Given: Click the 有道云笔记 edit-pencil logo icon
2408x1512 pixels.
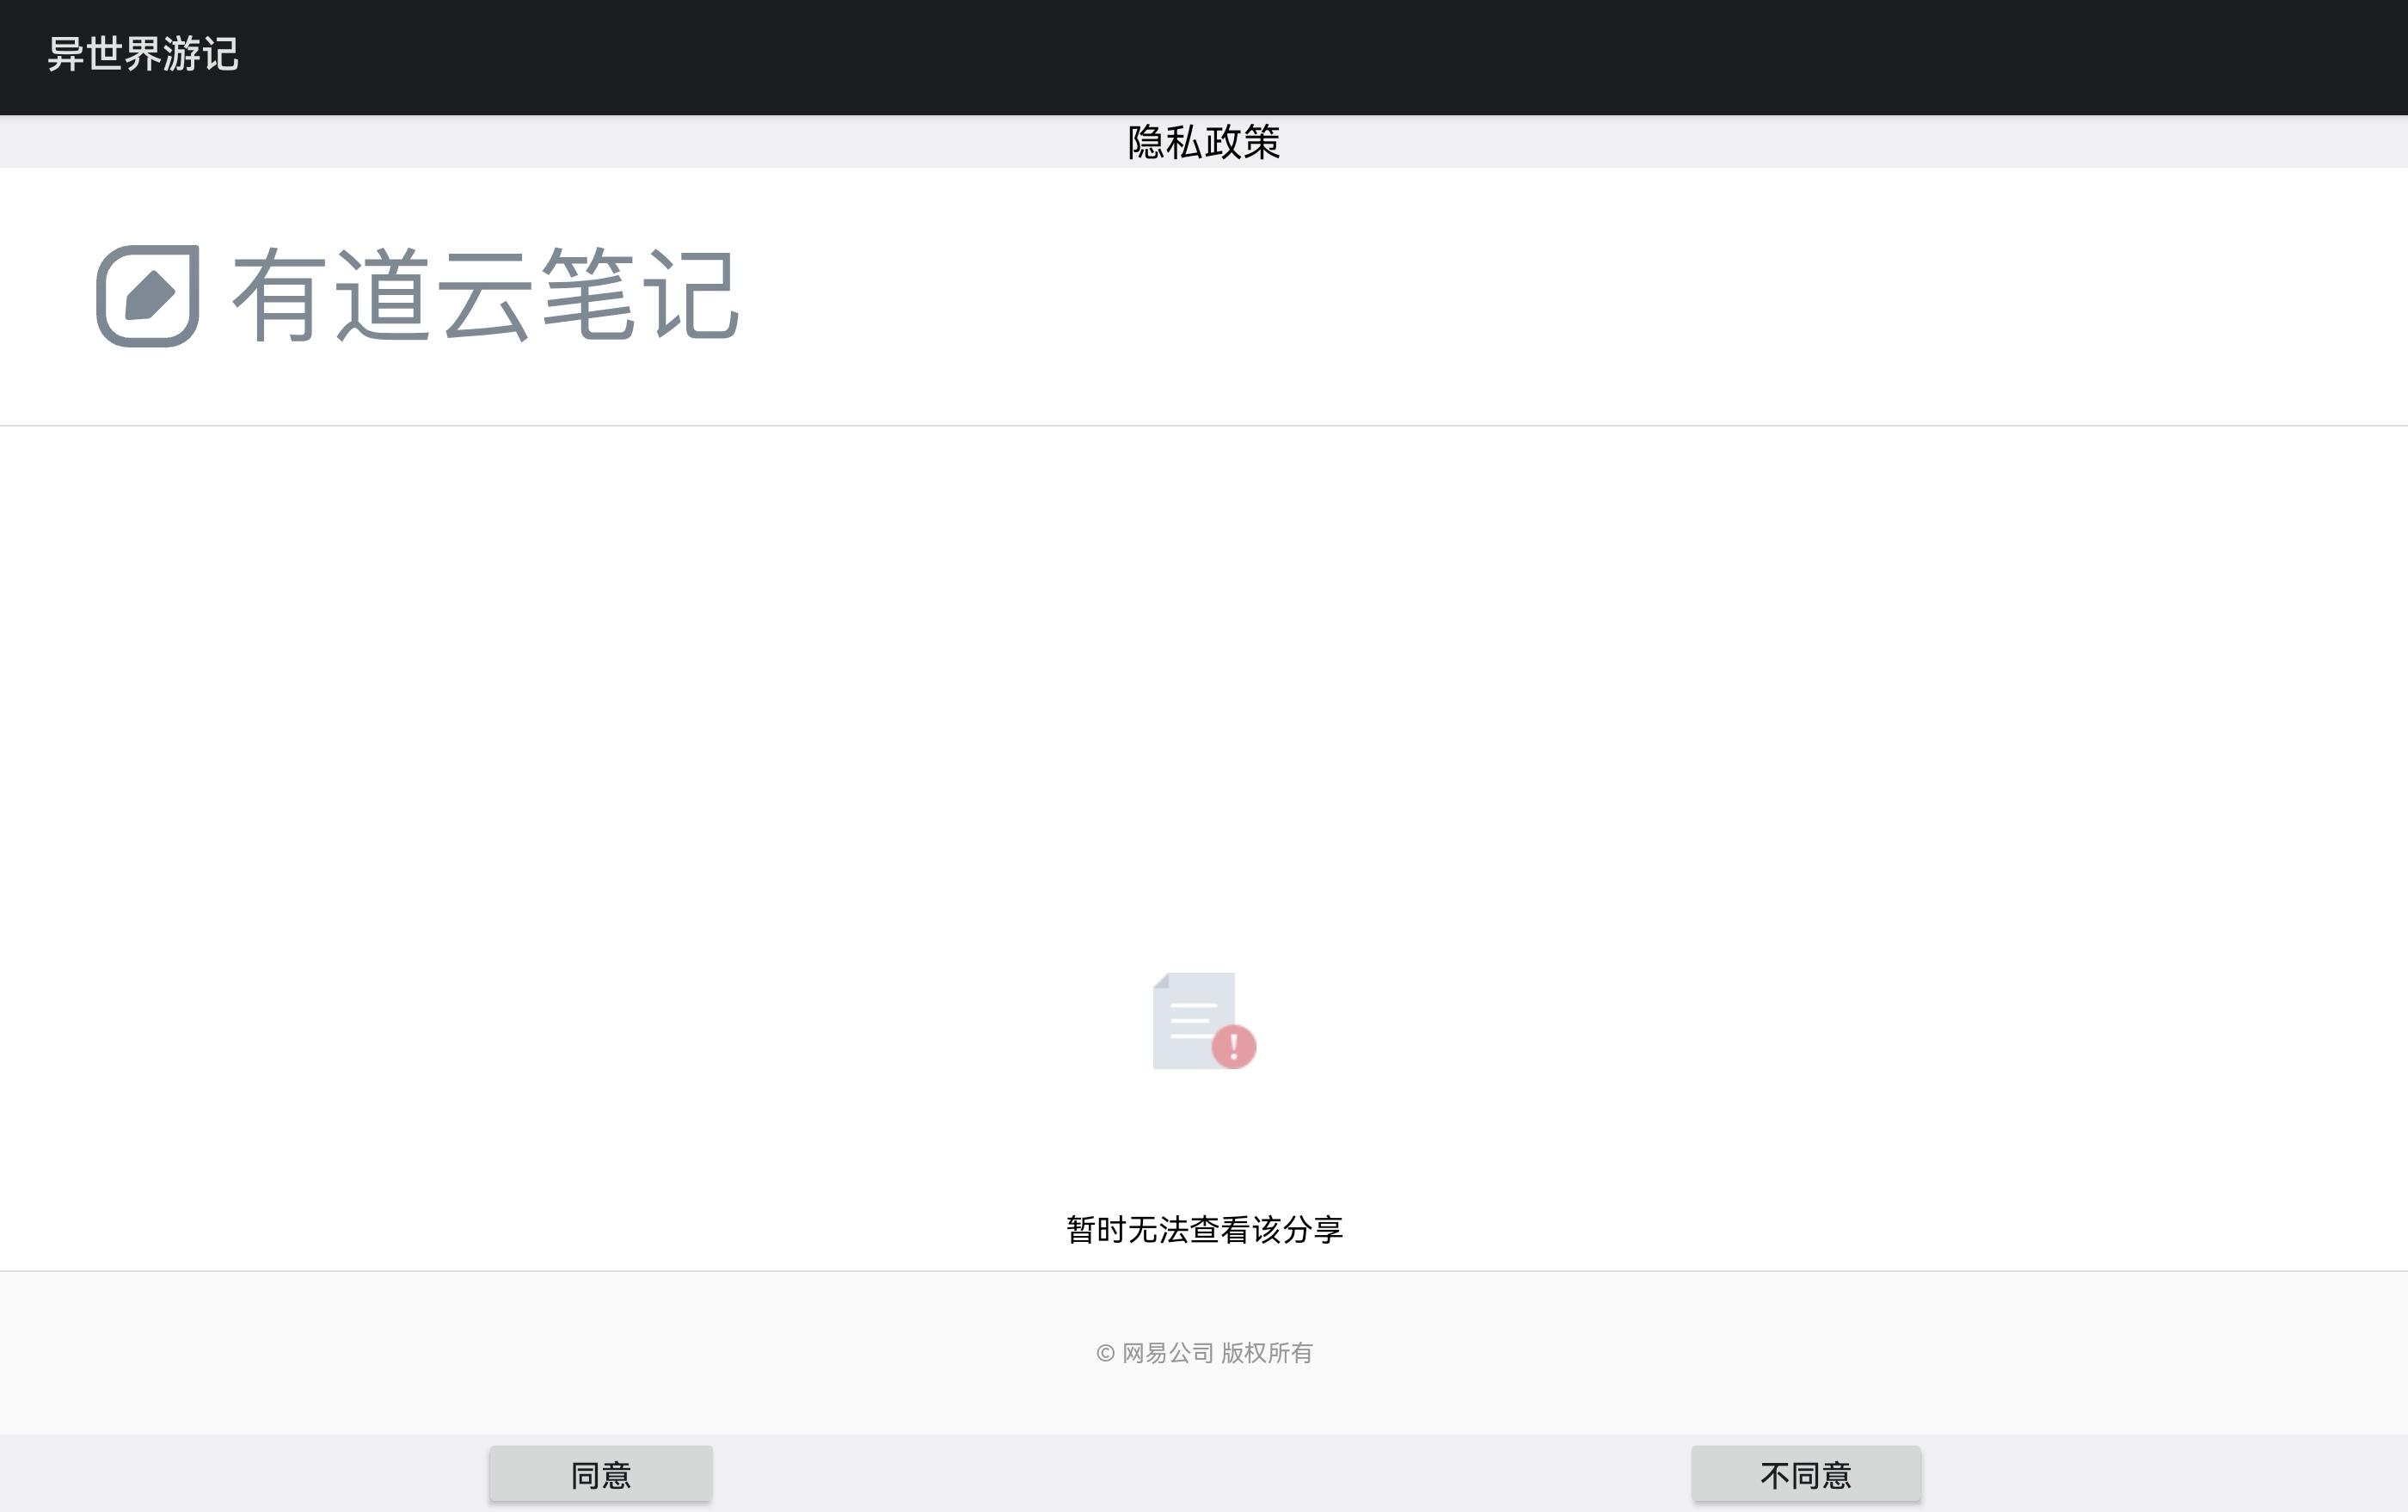Looking at the screenshot, I should [x=148, y=296].
